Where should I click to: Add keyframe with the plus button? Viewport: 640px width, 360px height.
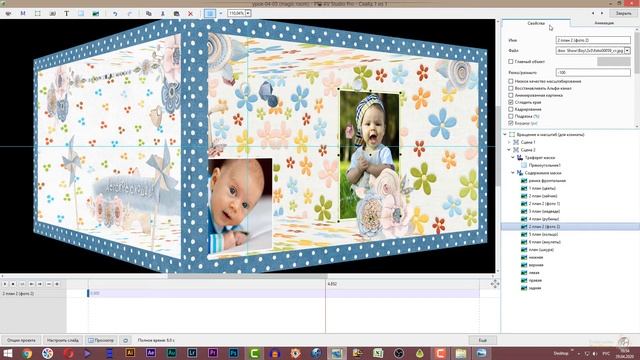click(57, 284)
